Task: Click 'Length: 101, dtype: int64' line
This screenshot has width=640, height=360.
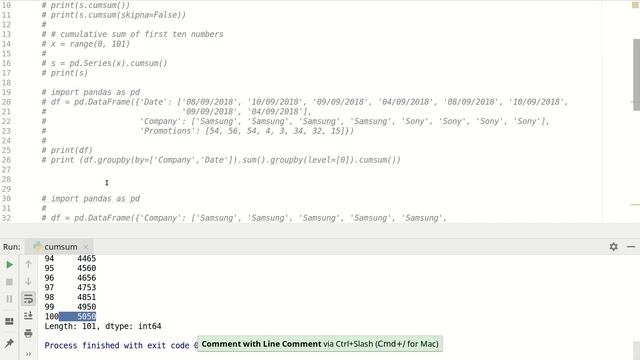Action: 103,326
